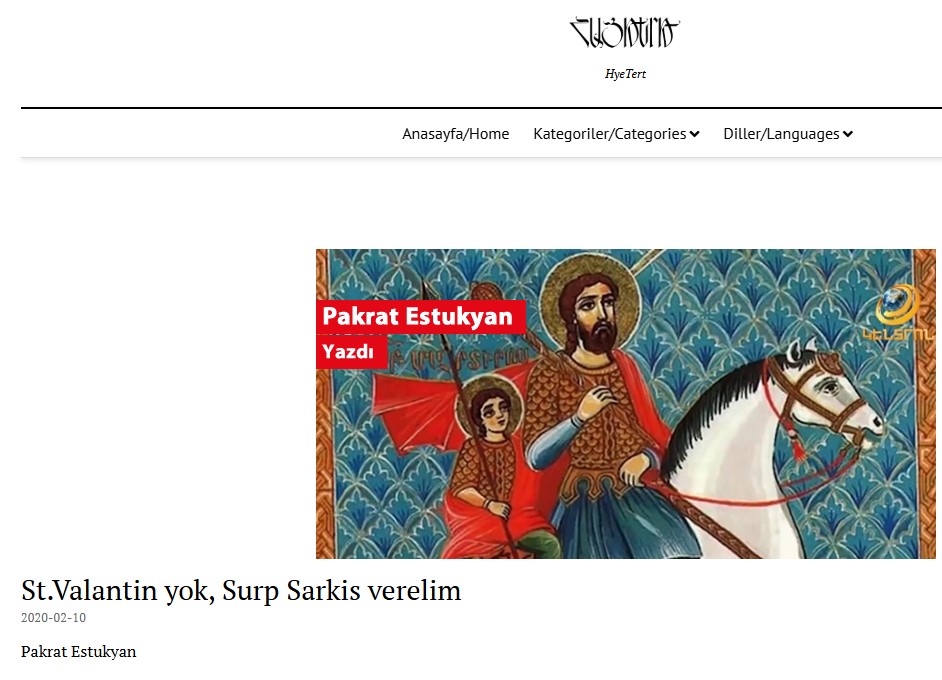Click the horse's red bridle tassel
The image size is (942, 680).
pyautogui.click(x=798, y=446)
